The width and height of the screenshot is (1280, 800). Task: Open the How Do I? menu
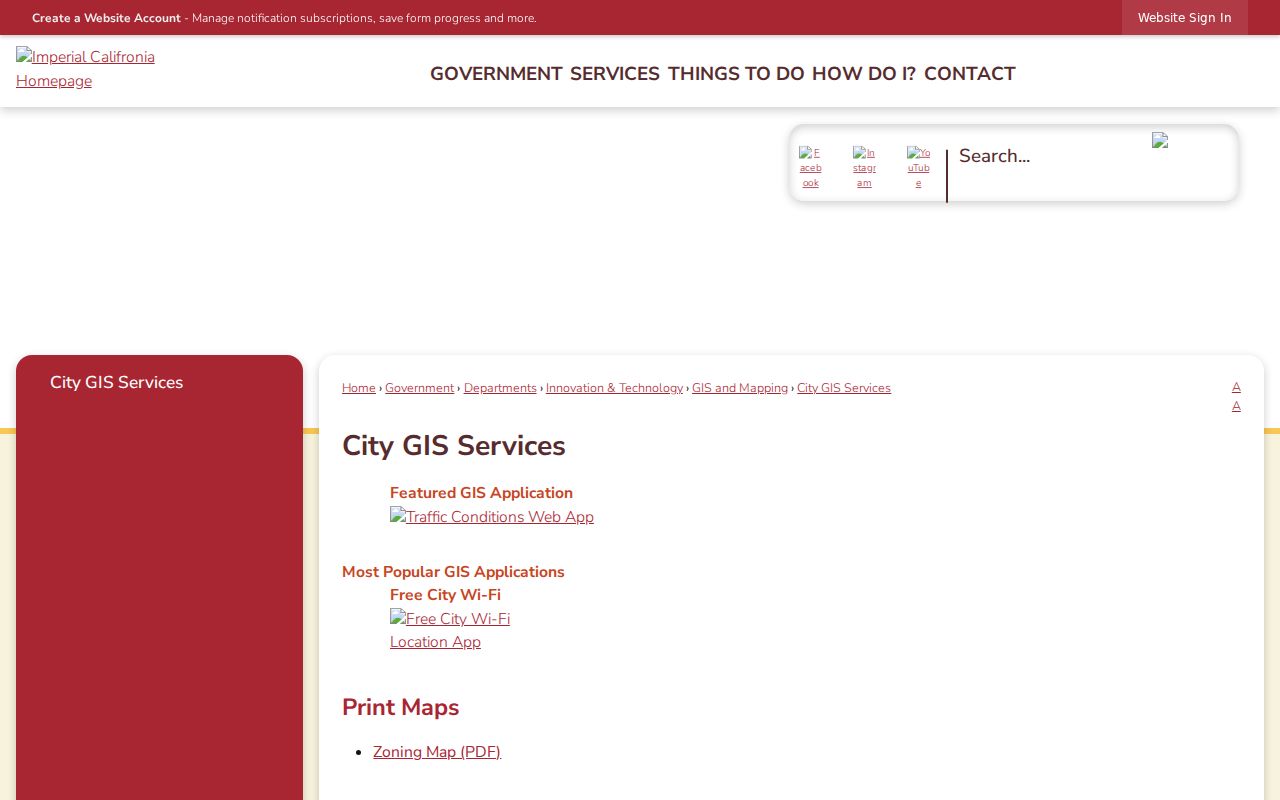(x=864, y=74)
